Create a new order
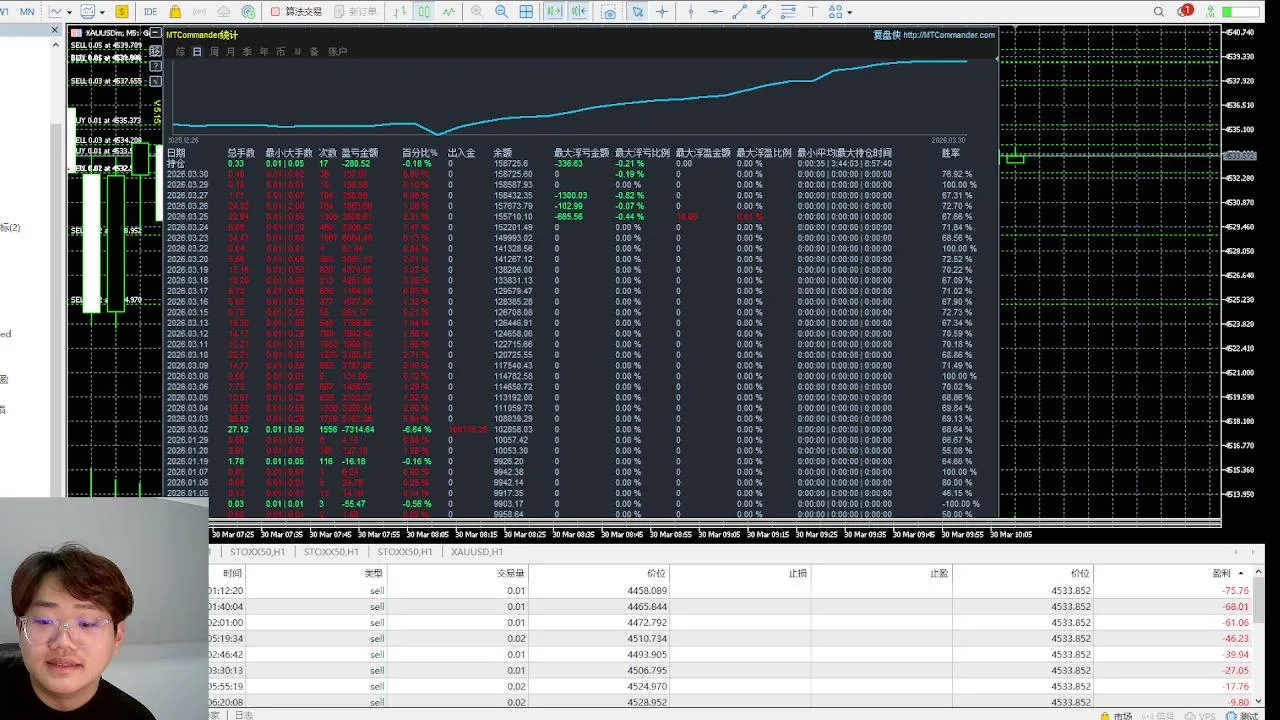 (x=357, y=12)
